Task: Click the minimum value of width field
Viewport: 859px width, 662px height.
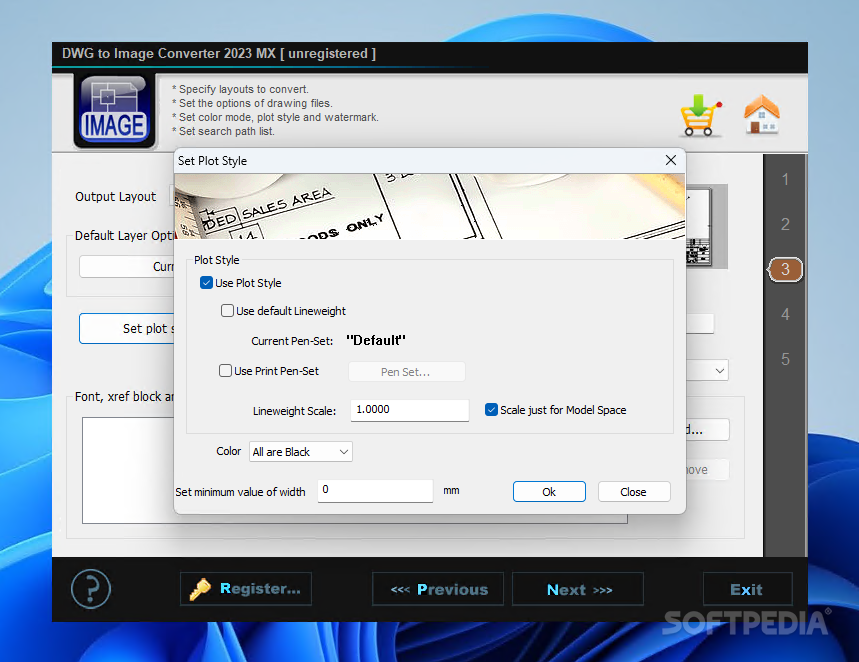Action: [375, 490]
